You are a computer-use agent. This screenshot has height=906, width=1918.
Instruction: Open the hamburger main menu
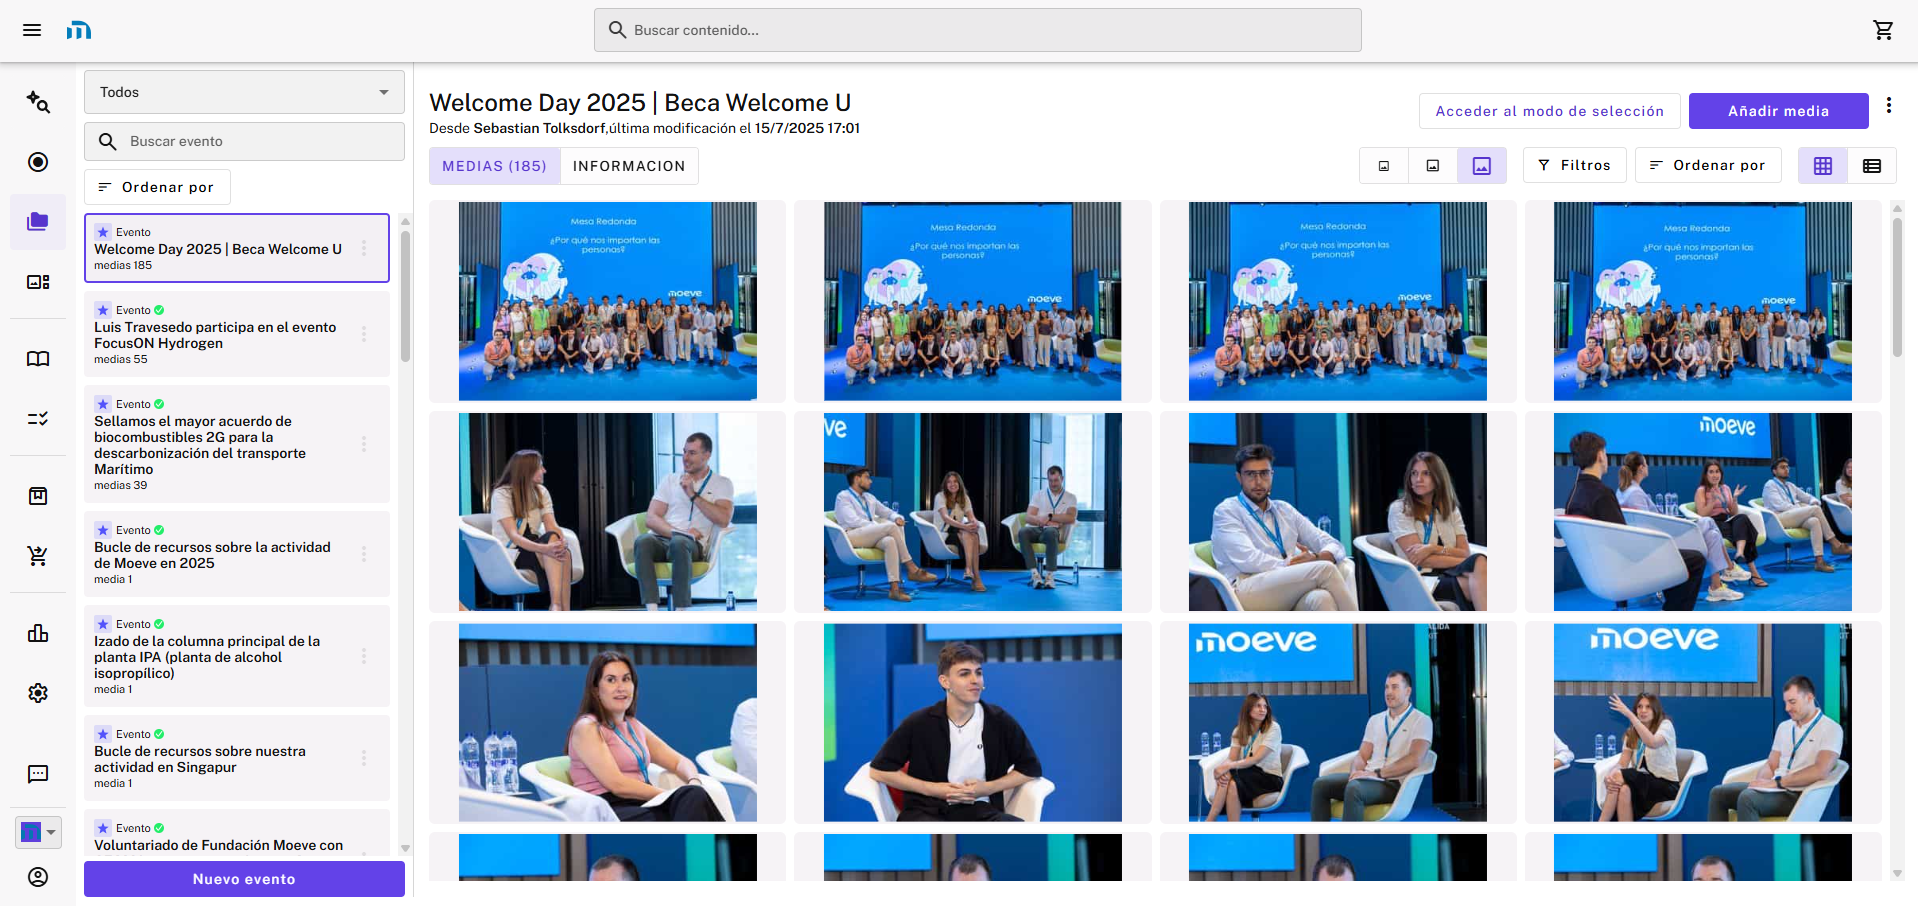coord(32,30)
